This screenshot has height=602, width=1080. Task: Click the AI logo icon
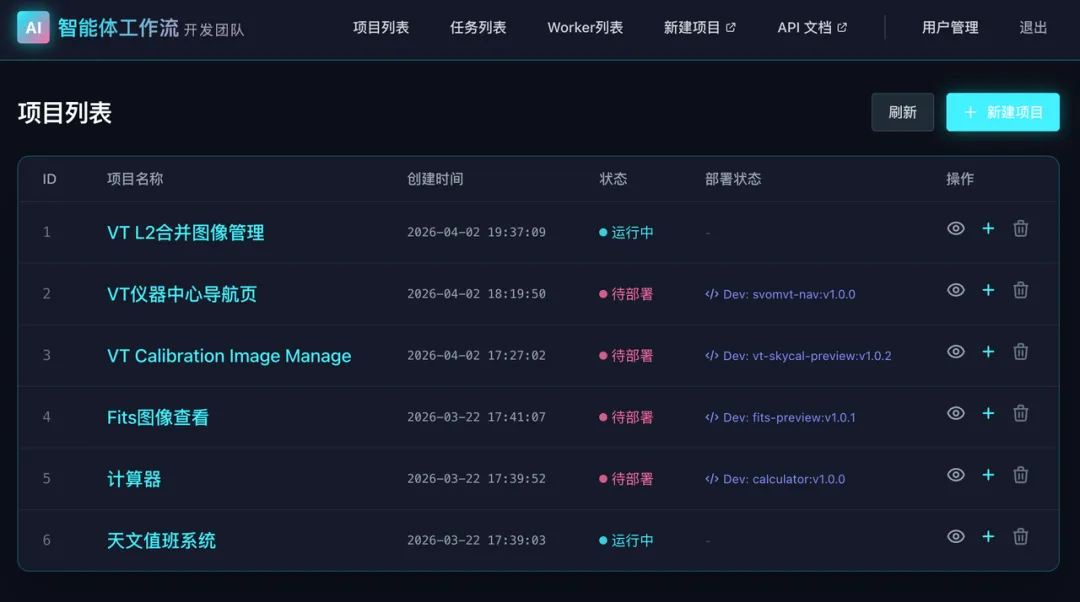click(33, 28)
